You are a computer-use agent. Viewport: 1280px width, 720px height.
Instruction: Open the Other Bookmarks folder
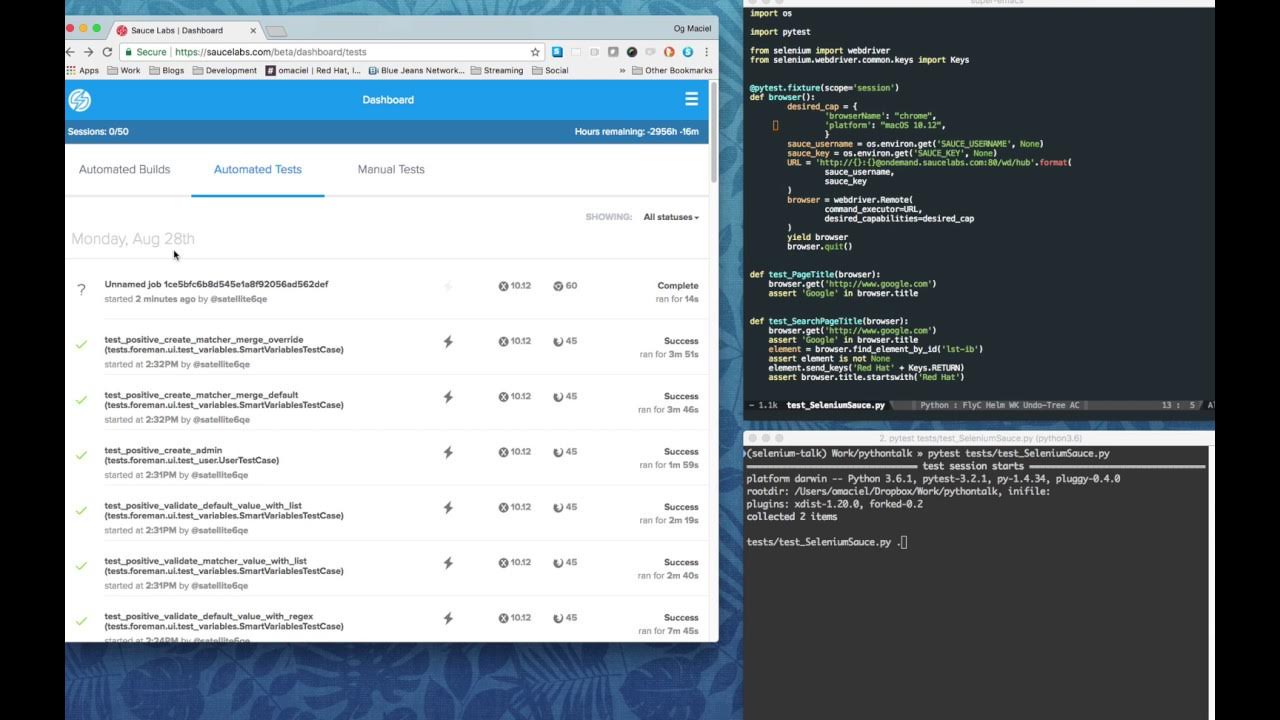[x=672, y=71]
